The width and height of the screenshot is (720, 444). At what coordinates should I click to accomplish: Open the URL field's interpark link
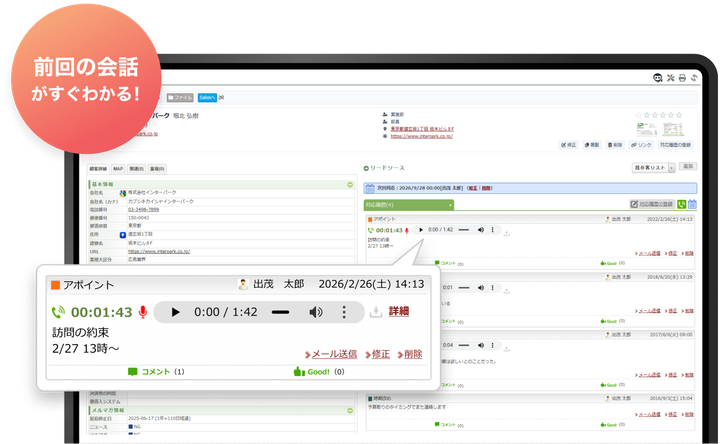[159, 252]
